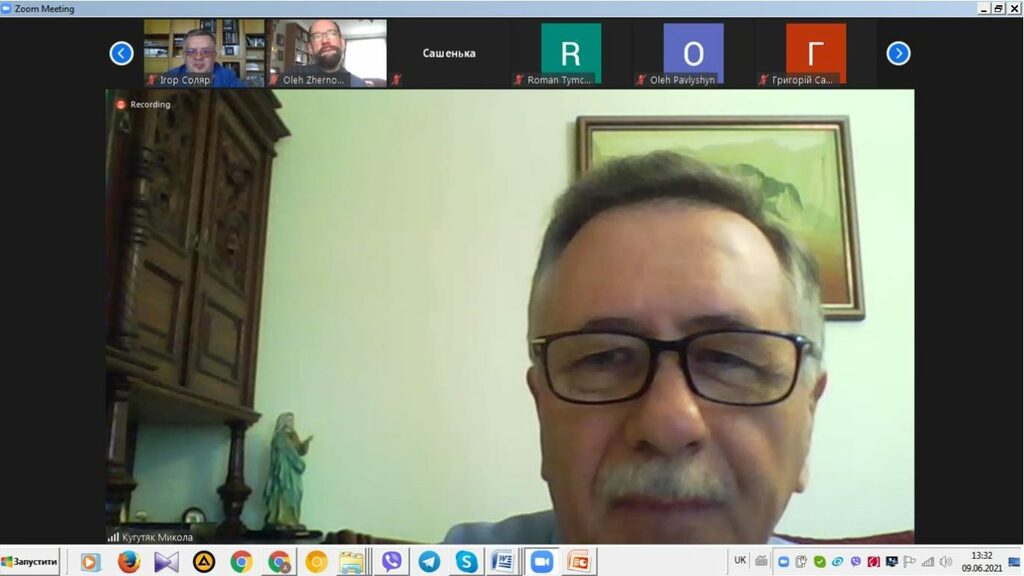
Task: Open the Windows Start button Запустити
Action: pyautogui.click(x=30, y=561)
